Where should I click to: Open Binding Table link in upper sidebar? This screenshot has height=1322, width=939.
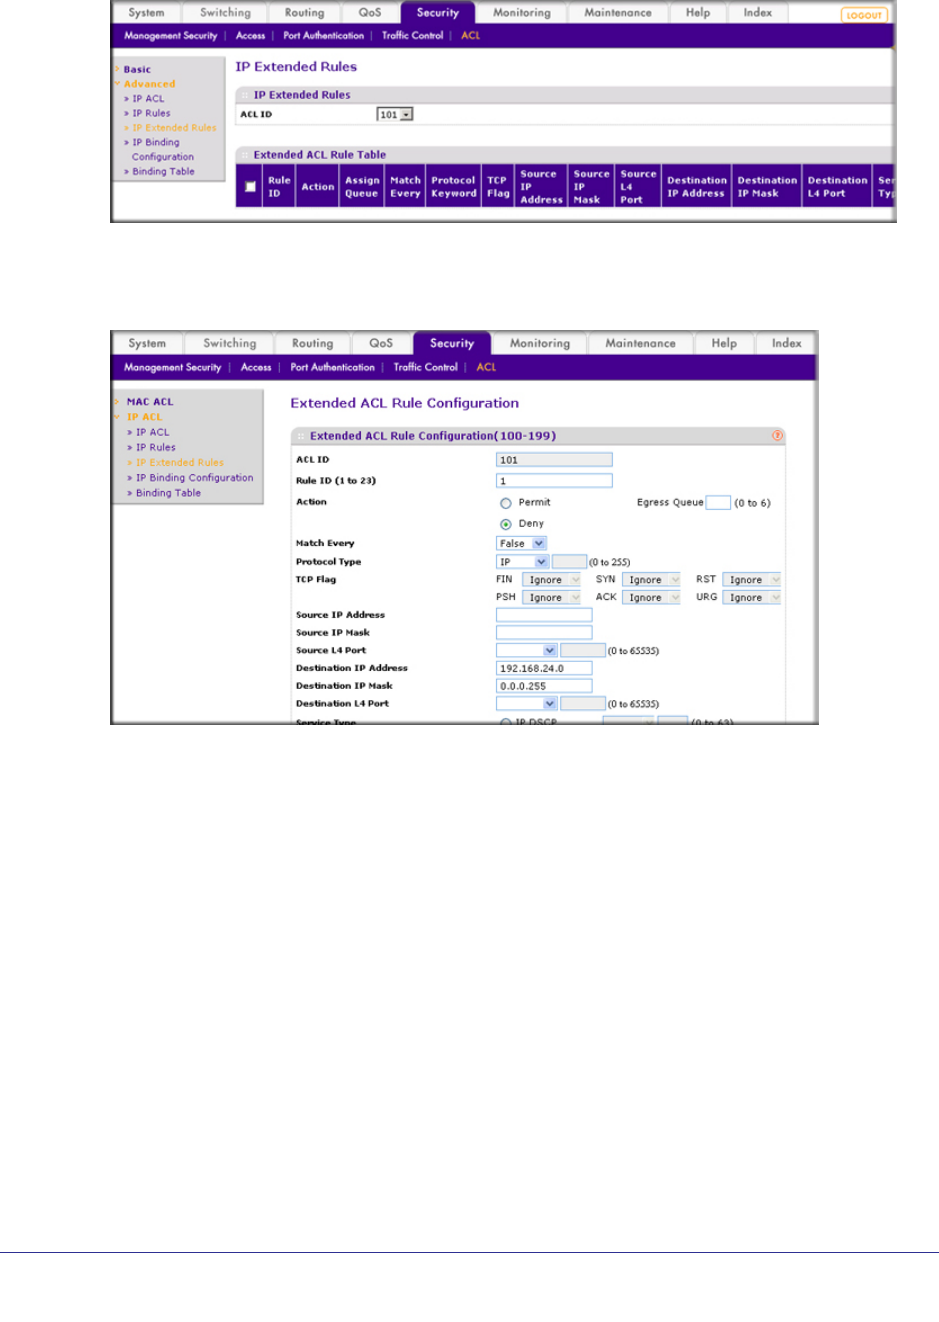click(163, 172)
